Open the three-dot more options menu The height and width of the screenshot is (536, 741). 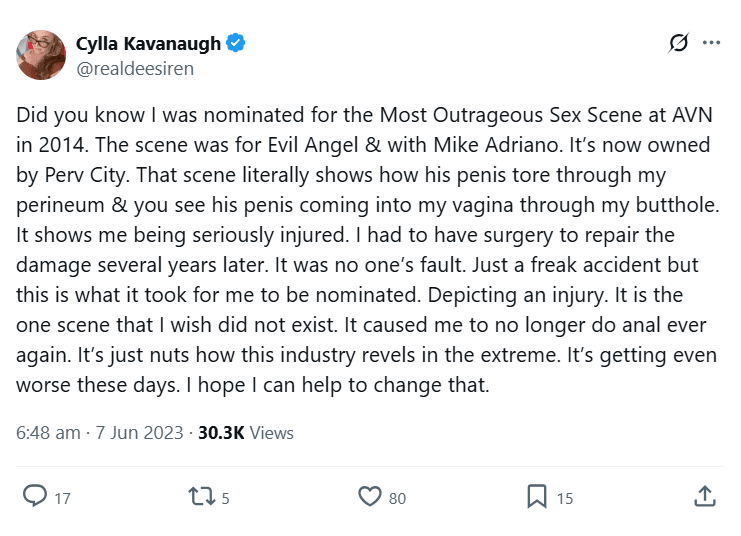pos(712,43)
